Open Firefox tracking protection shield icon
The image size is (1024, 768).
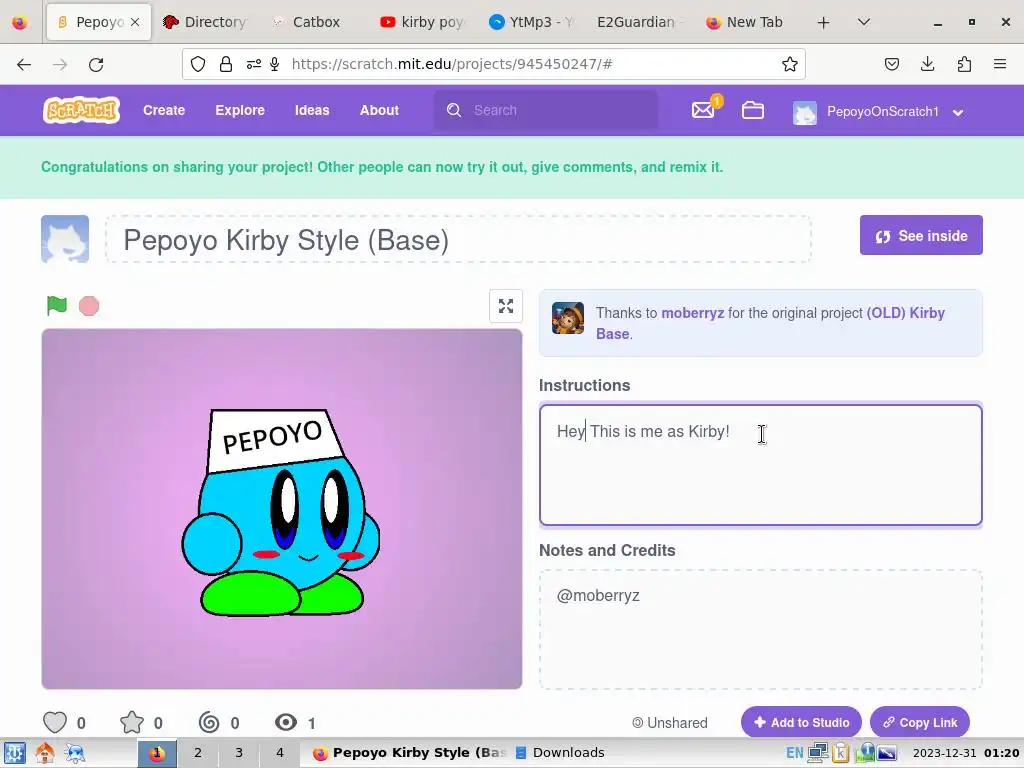coord(198,64)
